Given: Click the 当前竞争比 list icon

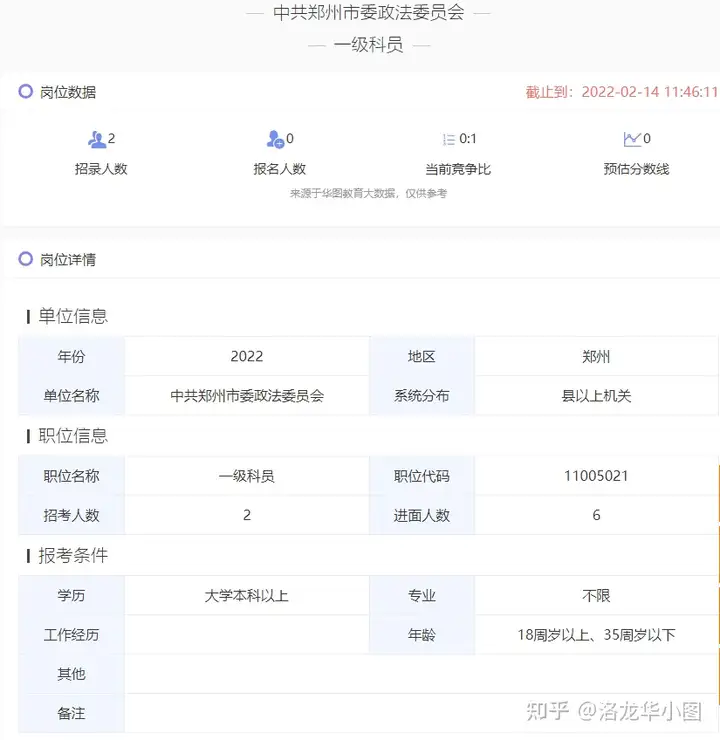Looking at the screenshot, I should click(x=449, y=139).
